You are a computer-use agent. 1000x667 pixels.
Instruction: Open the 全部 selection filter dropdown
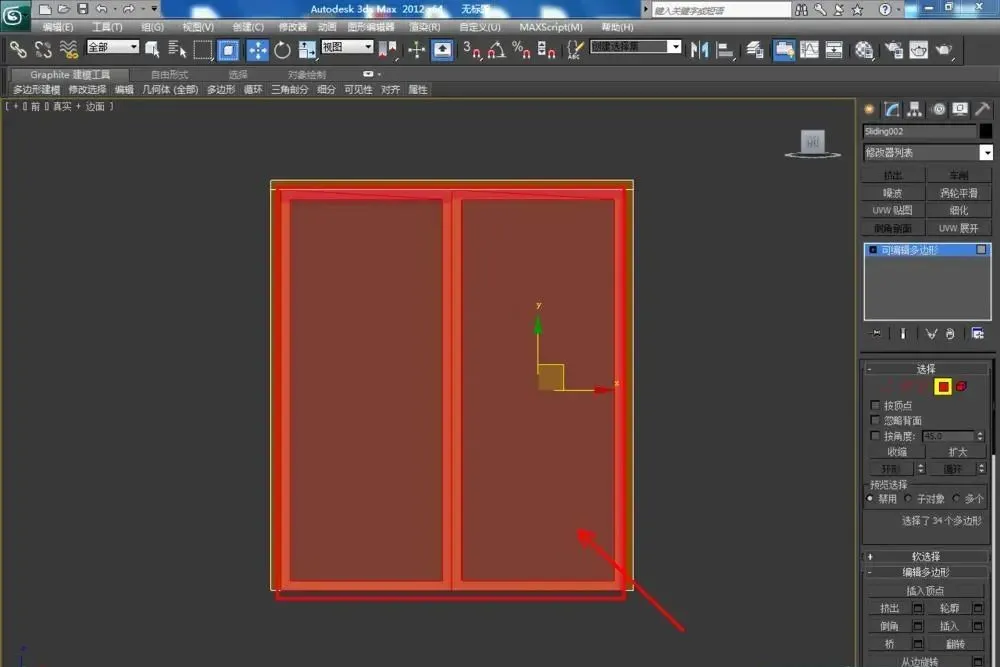[113, 47]
